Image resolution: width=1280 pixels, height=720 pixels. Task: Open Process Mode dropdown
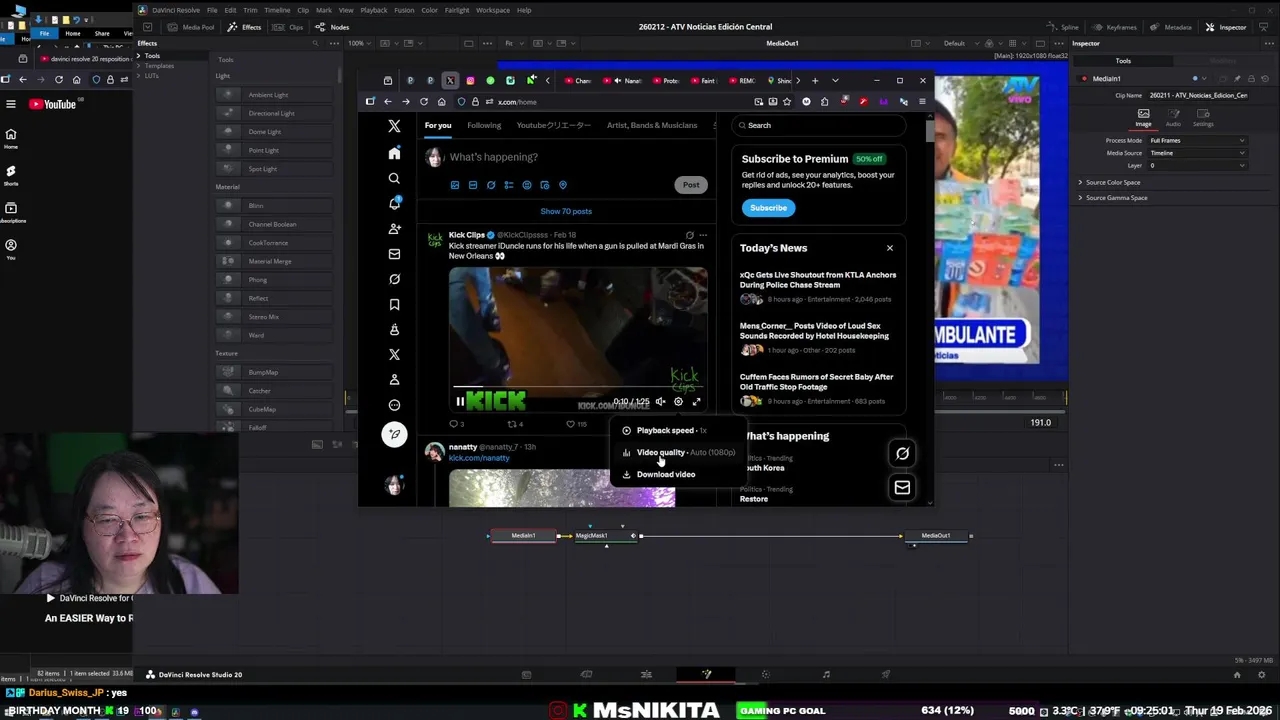pyautogui.click(x=1197, y=141)
